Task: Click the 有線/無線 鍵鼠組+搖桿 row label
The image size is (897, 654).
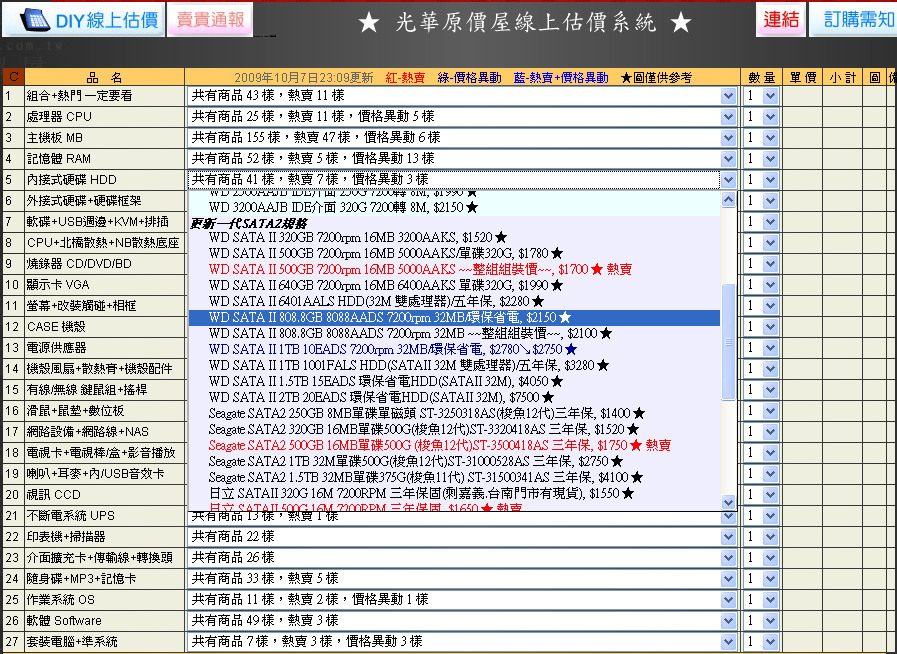Action: (87, 390)
